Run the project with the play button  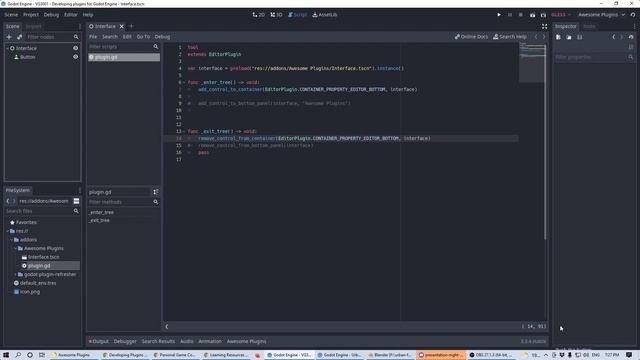click(x=499, y=15)
